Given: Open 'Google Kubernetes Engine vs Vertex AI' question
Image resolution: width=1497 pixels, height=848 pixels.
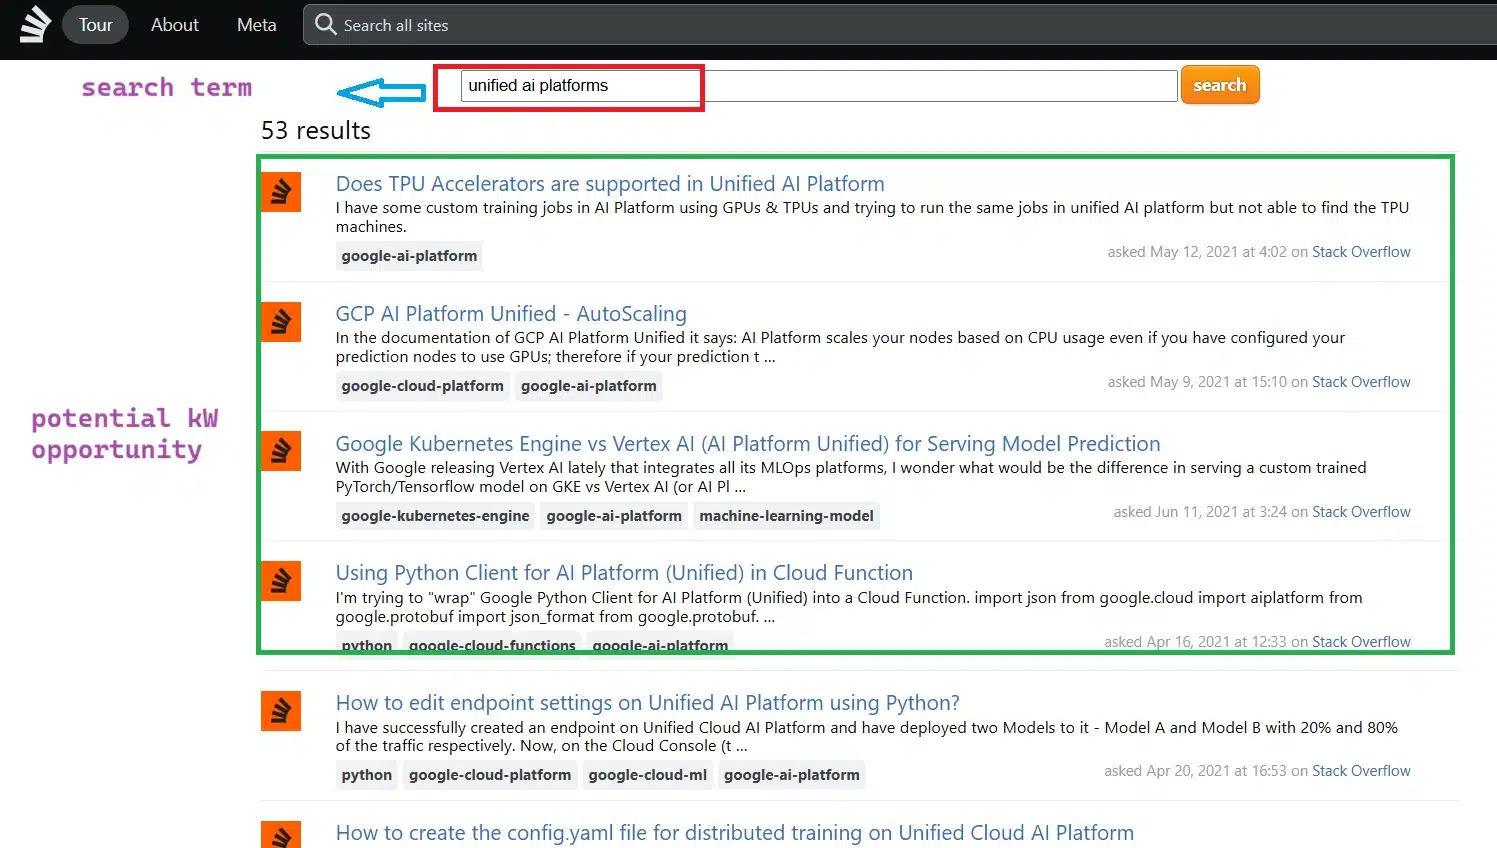Looking at the screenshot, I should 748,444.
